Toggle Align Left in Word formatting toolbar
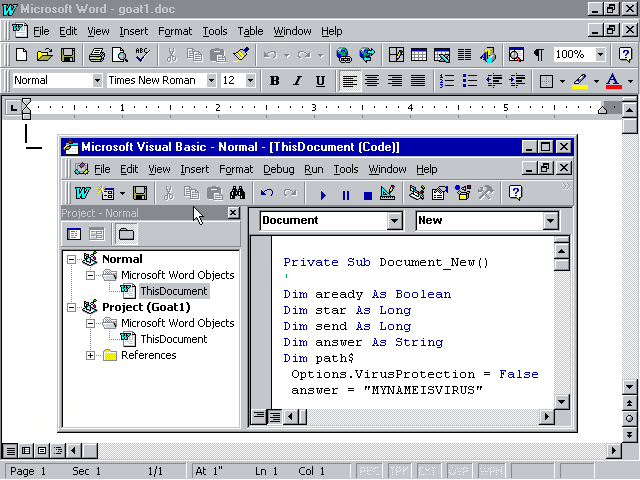Viewport: 640px width, 480px height. [350, 81]
